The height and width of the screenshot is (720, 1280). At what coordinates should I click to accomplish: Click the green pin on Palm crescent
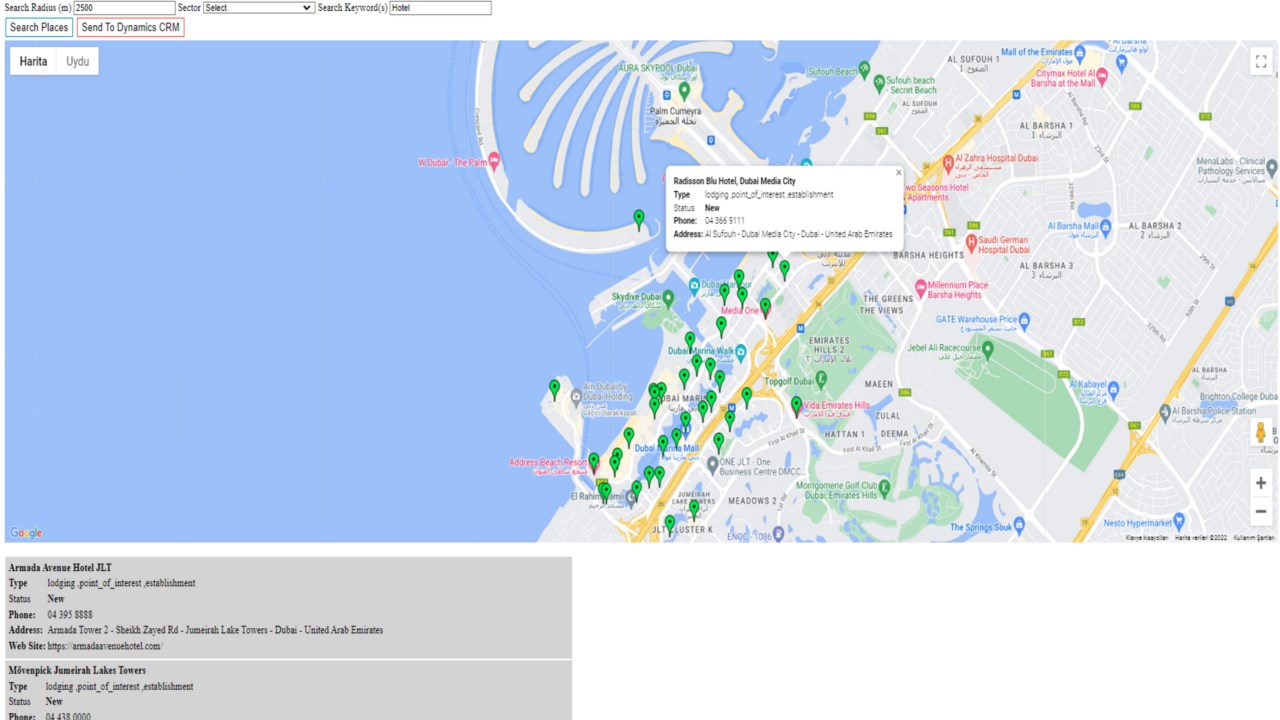pos(639,218)
